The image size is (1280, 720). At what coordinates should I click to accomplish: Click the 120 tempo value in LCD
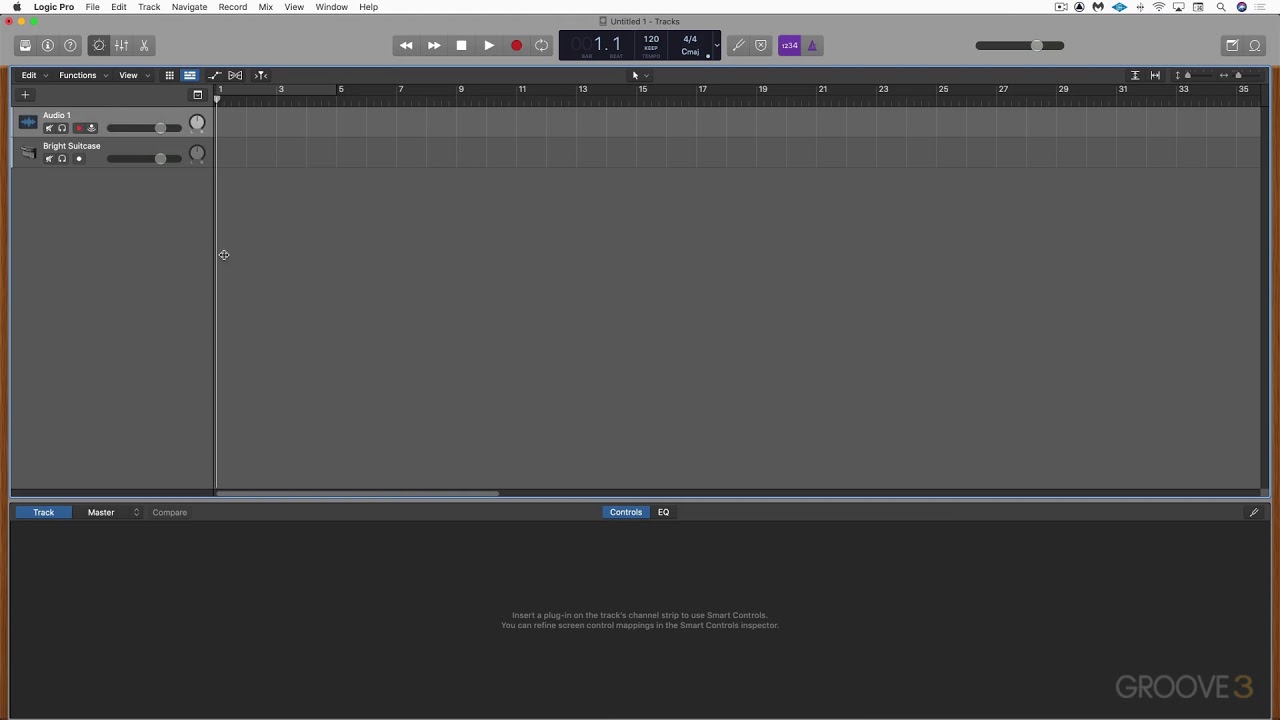tap(651, 39)
